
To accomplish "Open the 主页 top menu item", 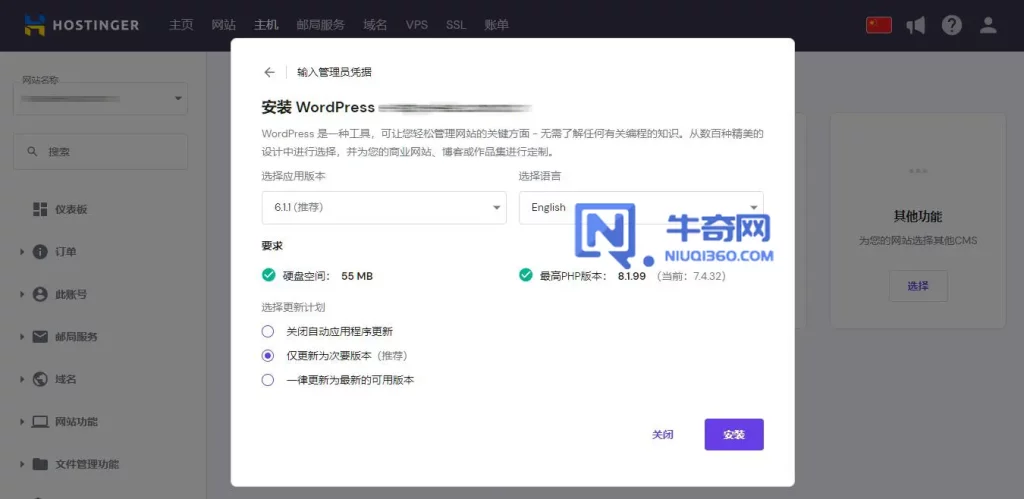I will pyautogui.click(x=181, y=25).
